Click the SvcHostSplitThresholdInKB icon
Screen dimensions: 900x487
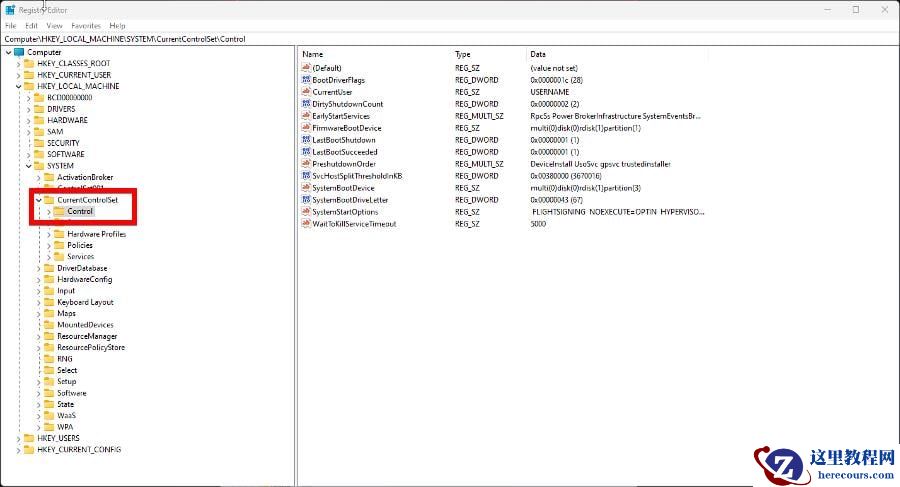pos(306,176)
